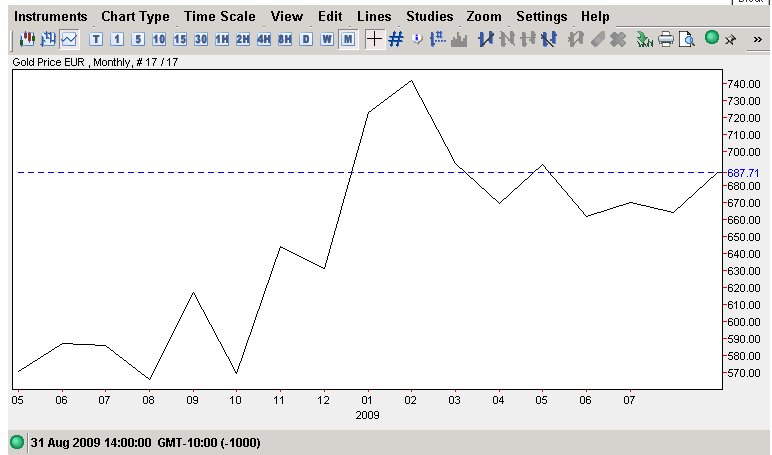Expand the toolbar overflow chevron
Viewport: 772px width, 455px height.
tap(758, 39)
